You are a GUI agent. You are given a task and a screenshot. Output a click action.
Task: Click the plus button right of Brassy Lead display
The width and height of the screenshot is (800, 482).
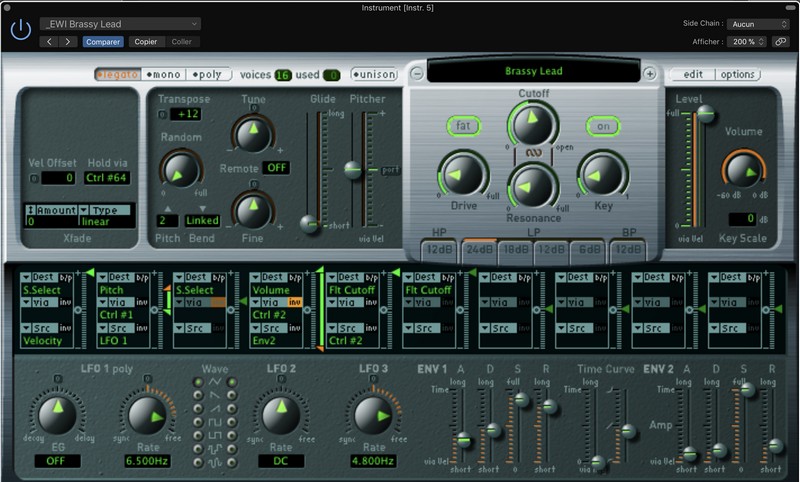coord(650,73)
